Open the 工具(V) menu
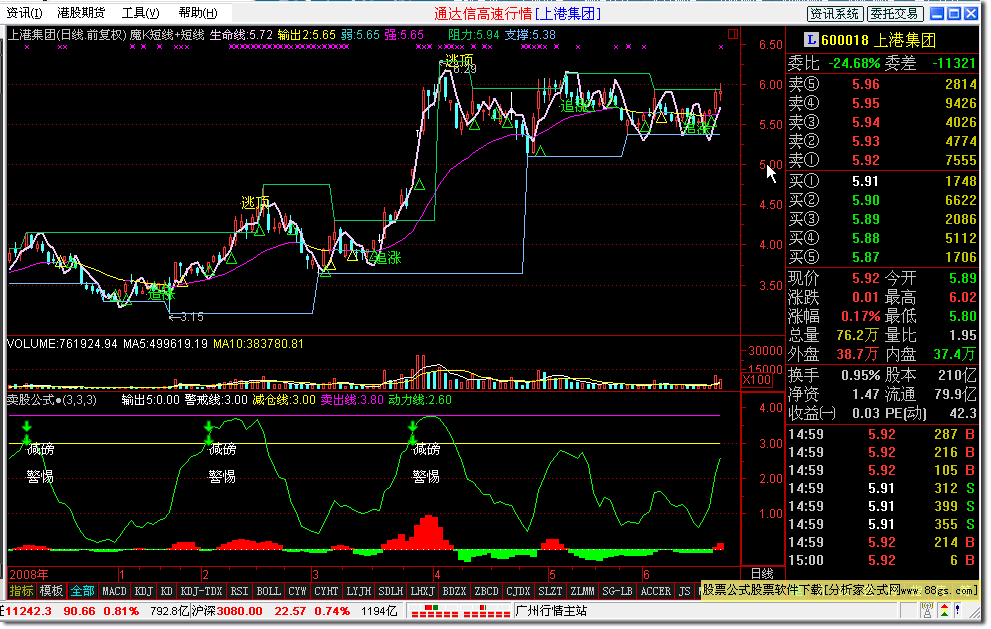This screenshot has height=629, width=991. pyautogui.click(x=140, y=13)
